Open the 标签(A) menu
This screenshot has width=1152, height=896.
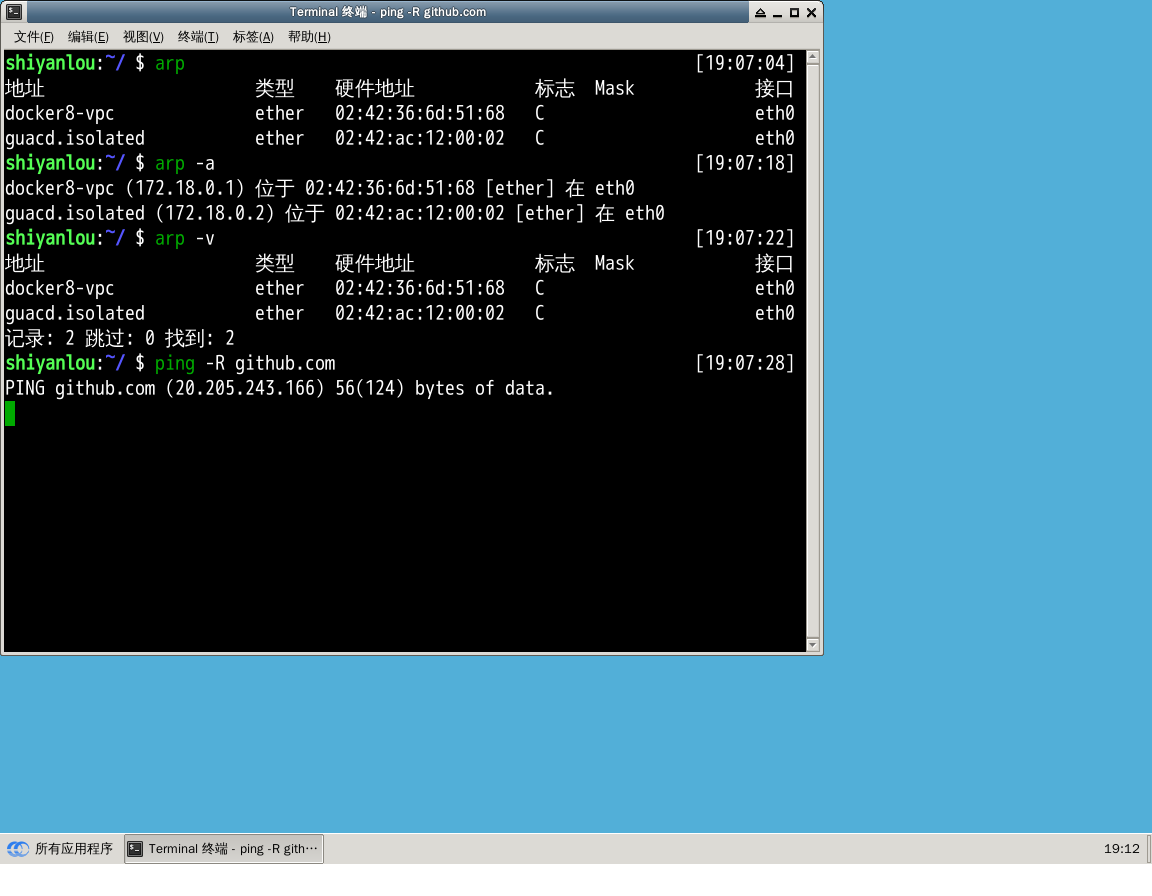tap(253, 37)
